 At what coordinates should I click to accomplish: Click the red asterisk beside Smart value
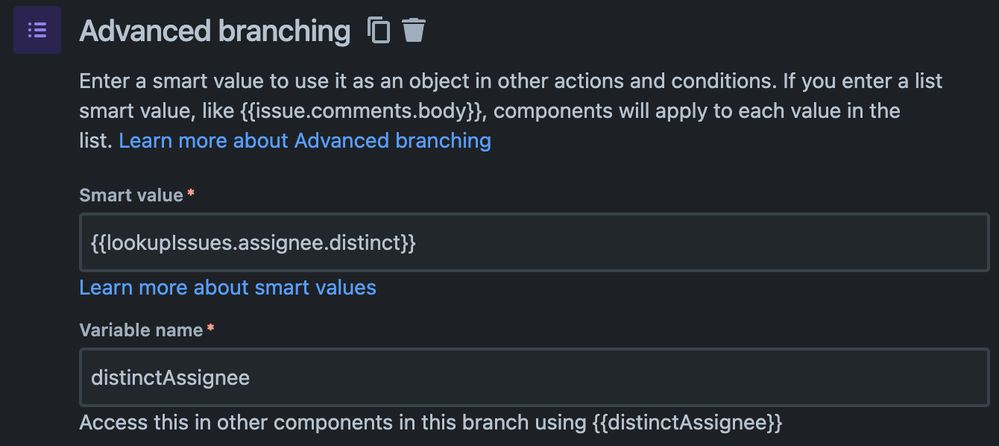click(x=190, y=194)
